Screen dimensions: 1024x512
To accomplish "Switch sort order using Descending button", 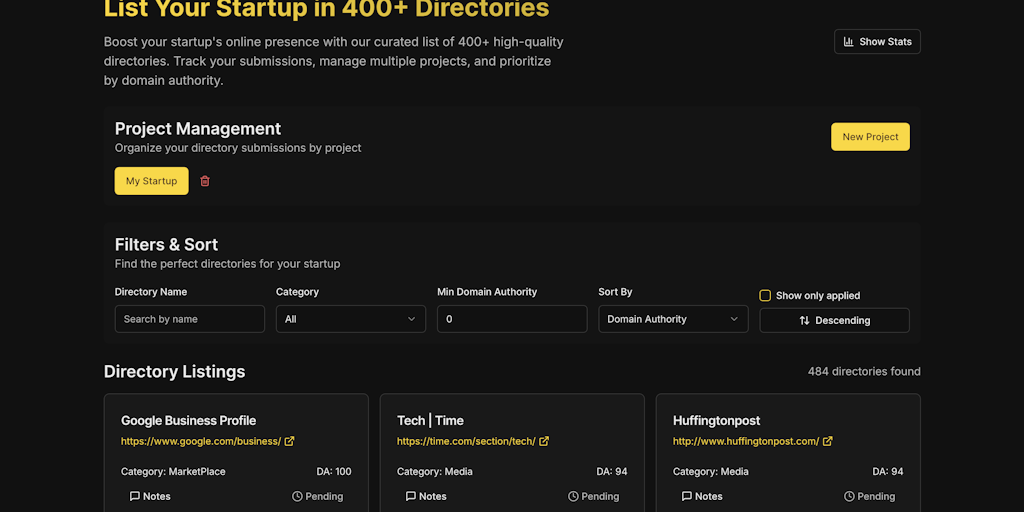I will [835, 321].
